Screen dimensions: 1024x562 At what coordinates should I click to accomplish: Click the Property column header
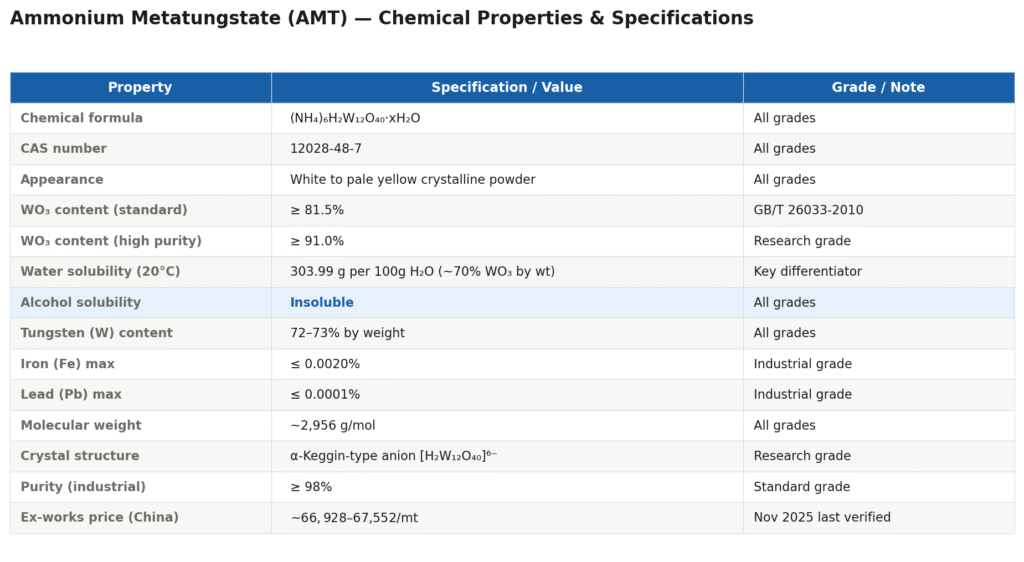pos(140,88)
